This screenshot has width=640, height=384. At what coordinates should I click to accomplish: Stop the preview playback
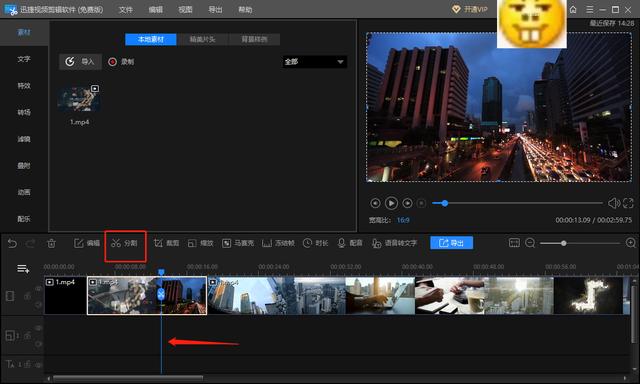point(422,203)
